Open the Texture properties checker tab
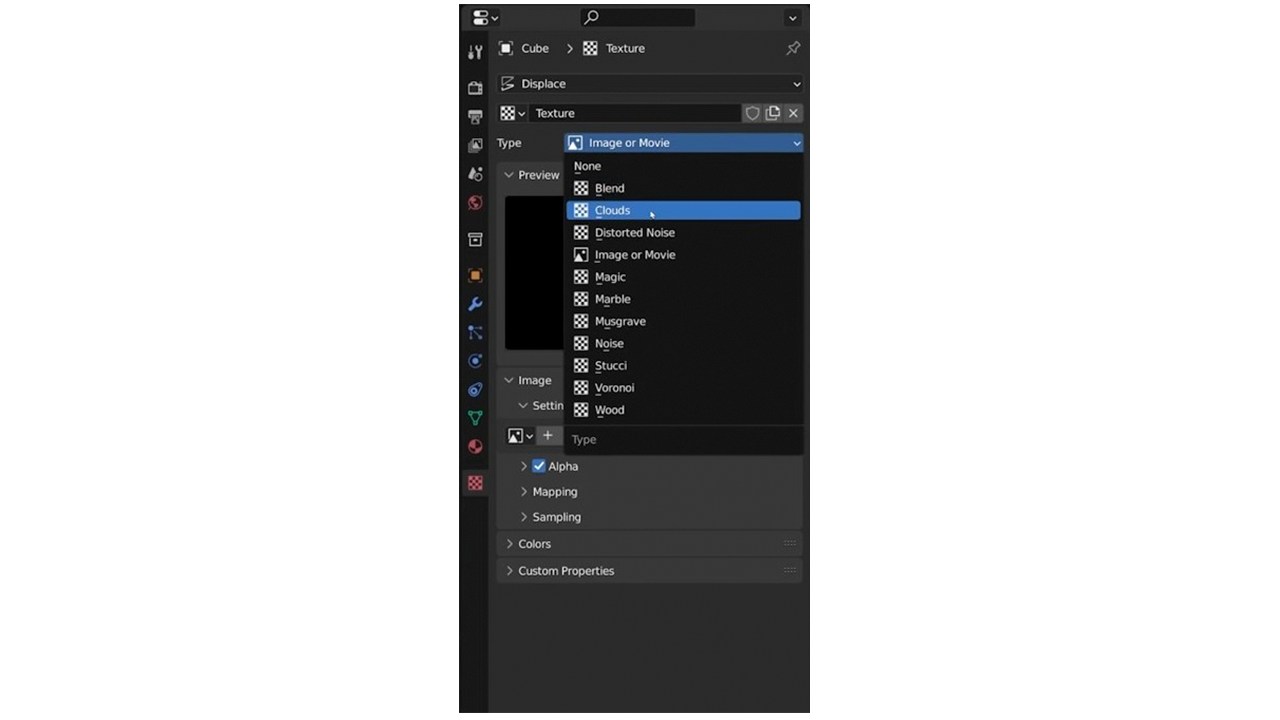Image resolution: width=1280 pixels, height=720 pixels. (475, 483)
